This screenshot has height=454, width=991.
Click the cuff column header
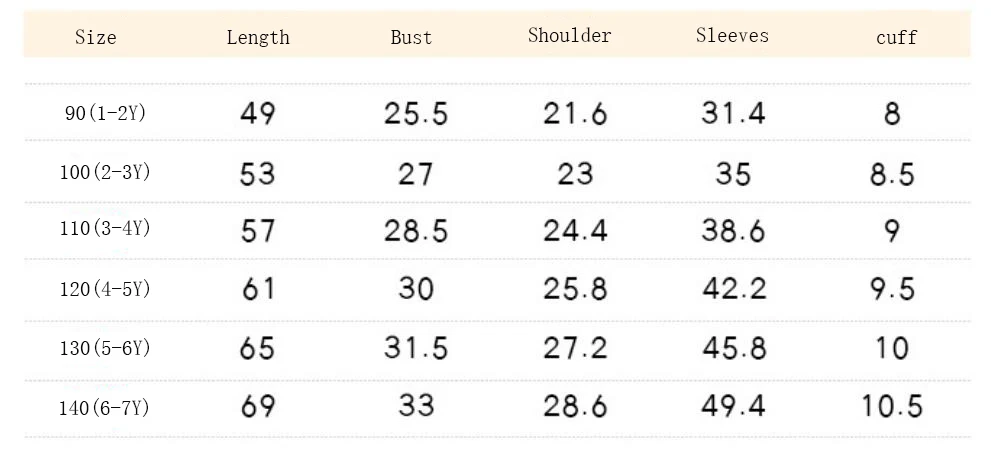pyautogui.click(x=896, y=38)
